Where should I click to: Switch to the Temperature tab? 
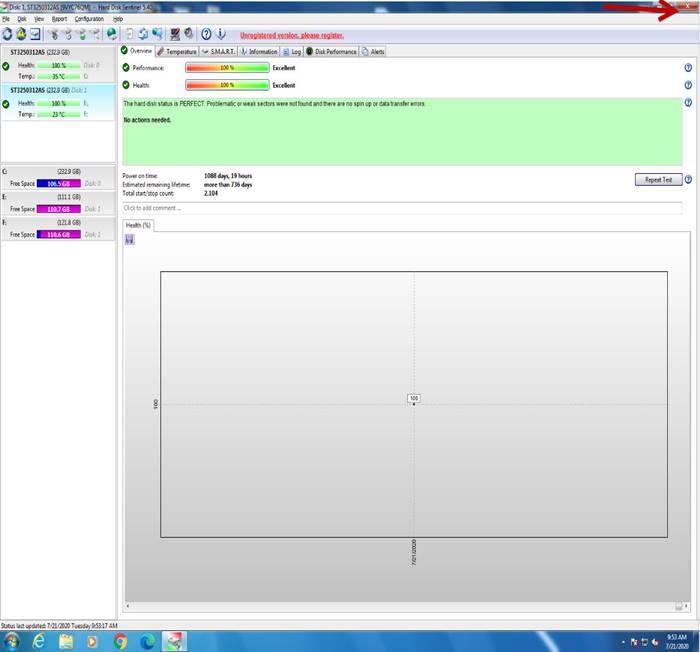click(176, 51)
